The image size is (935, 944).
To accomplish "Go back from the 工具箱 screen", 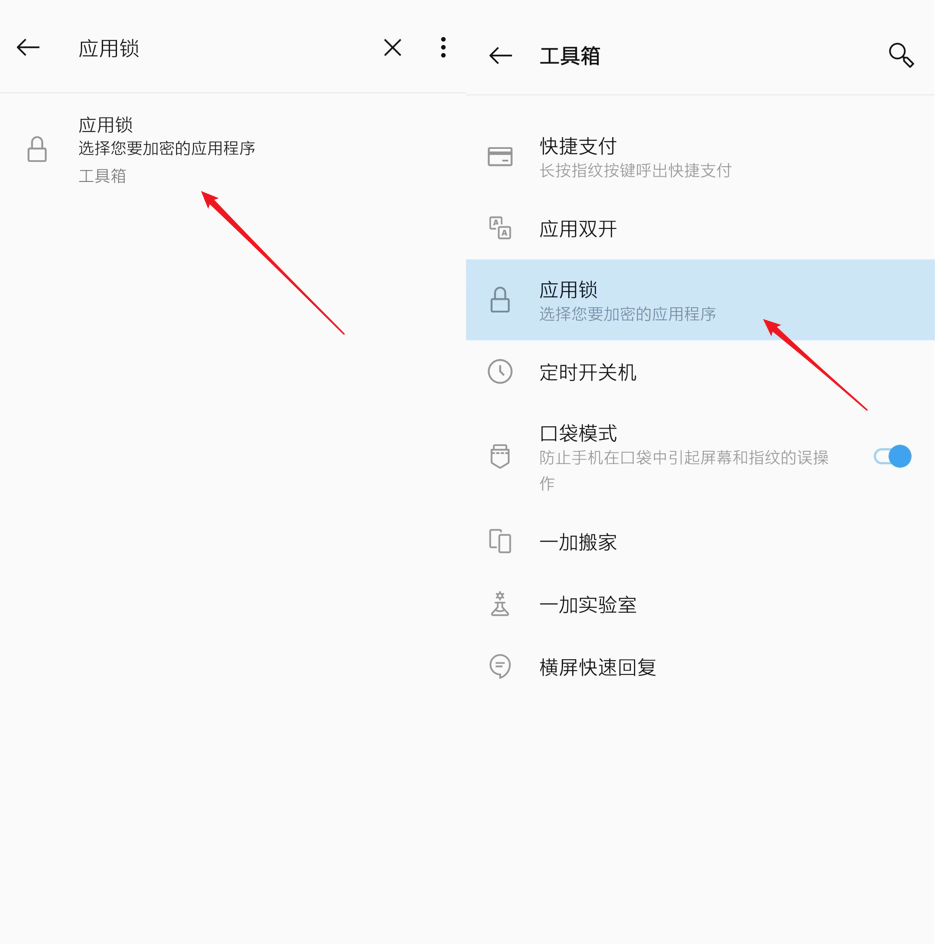I will [x=500, y=56].
